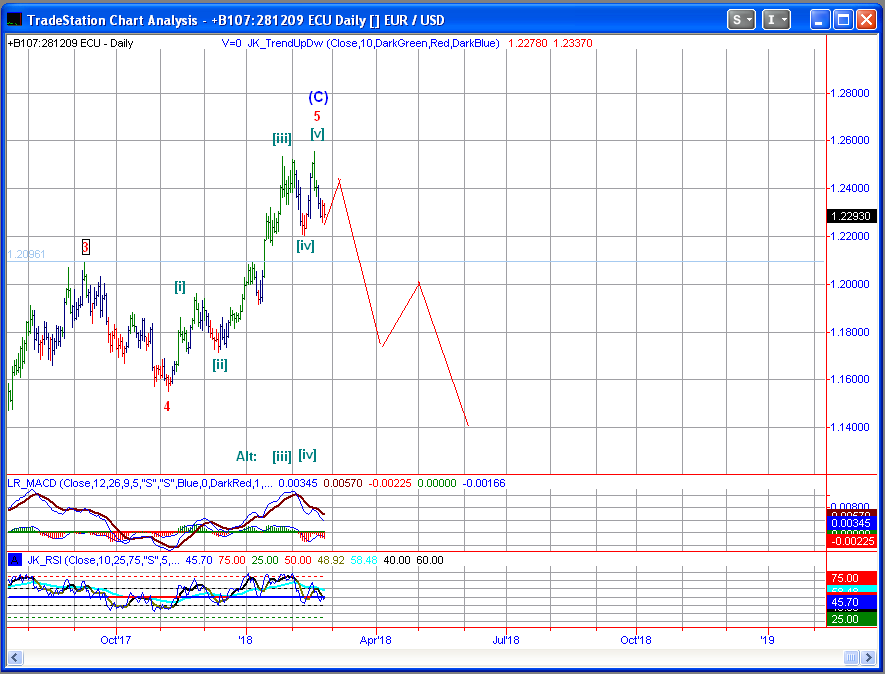The image size is (885, 674).
Task: Click the blue MACD 0.00345 axis marker
Action: (x=852, y=523)
